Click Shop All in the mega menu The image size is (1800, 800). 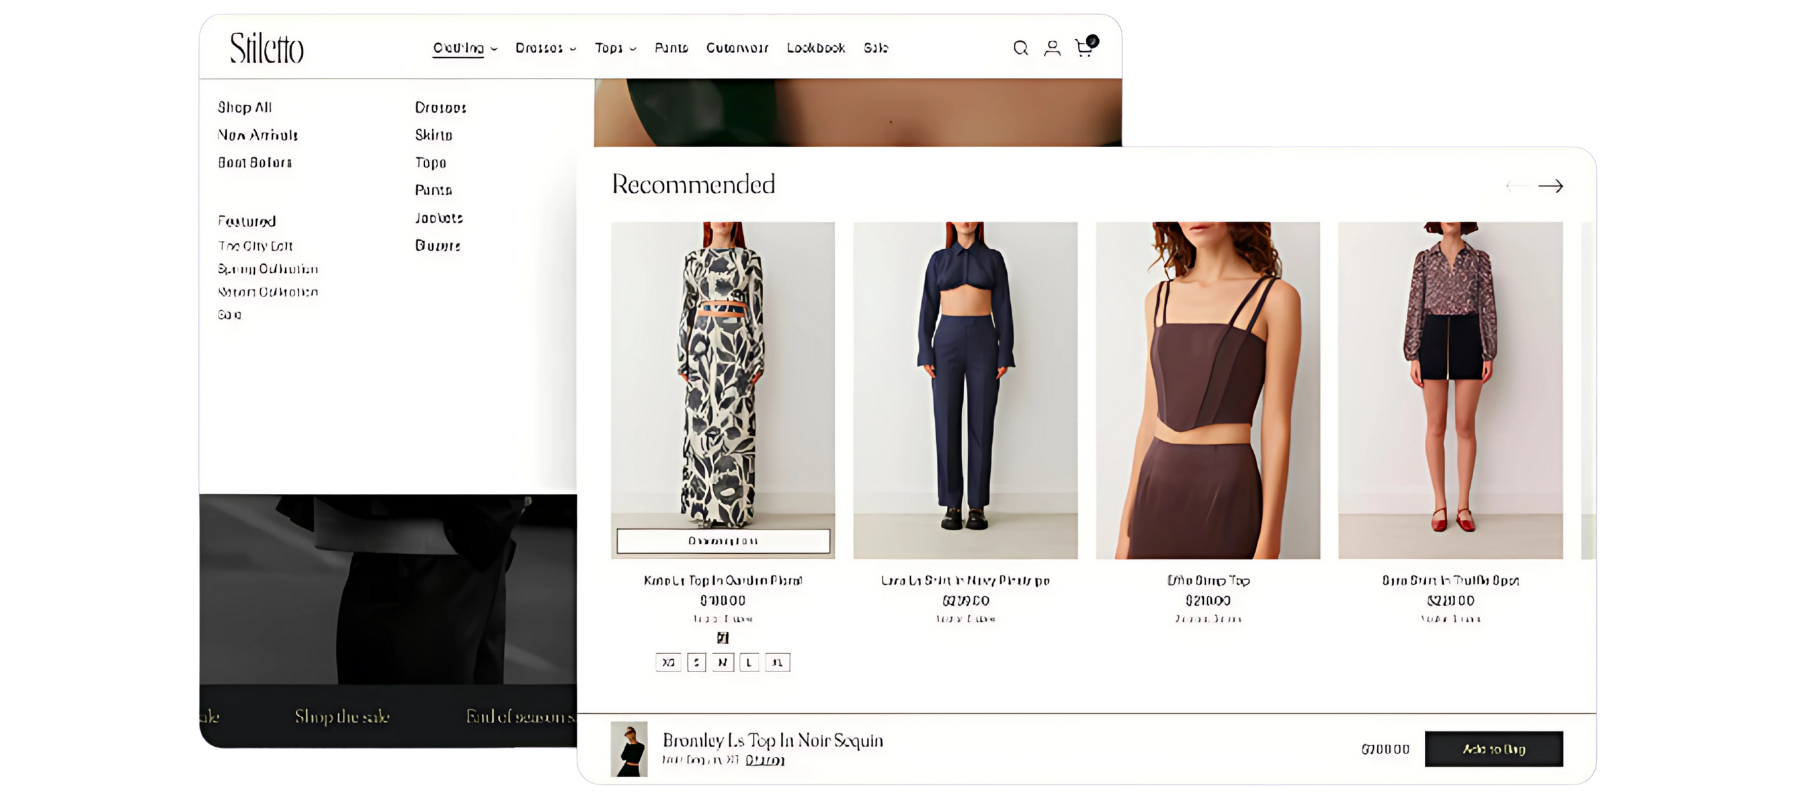tap(245, 107)
